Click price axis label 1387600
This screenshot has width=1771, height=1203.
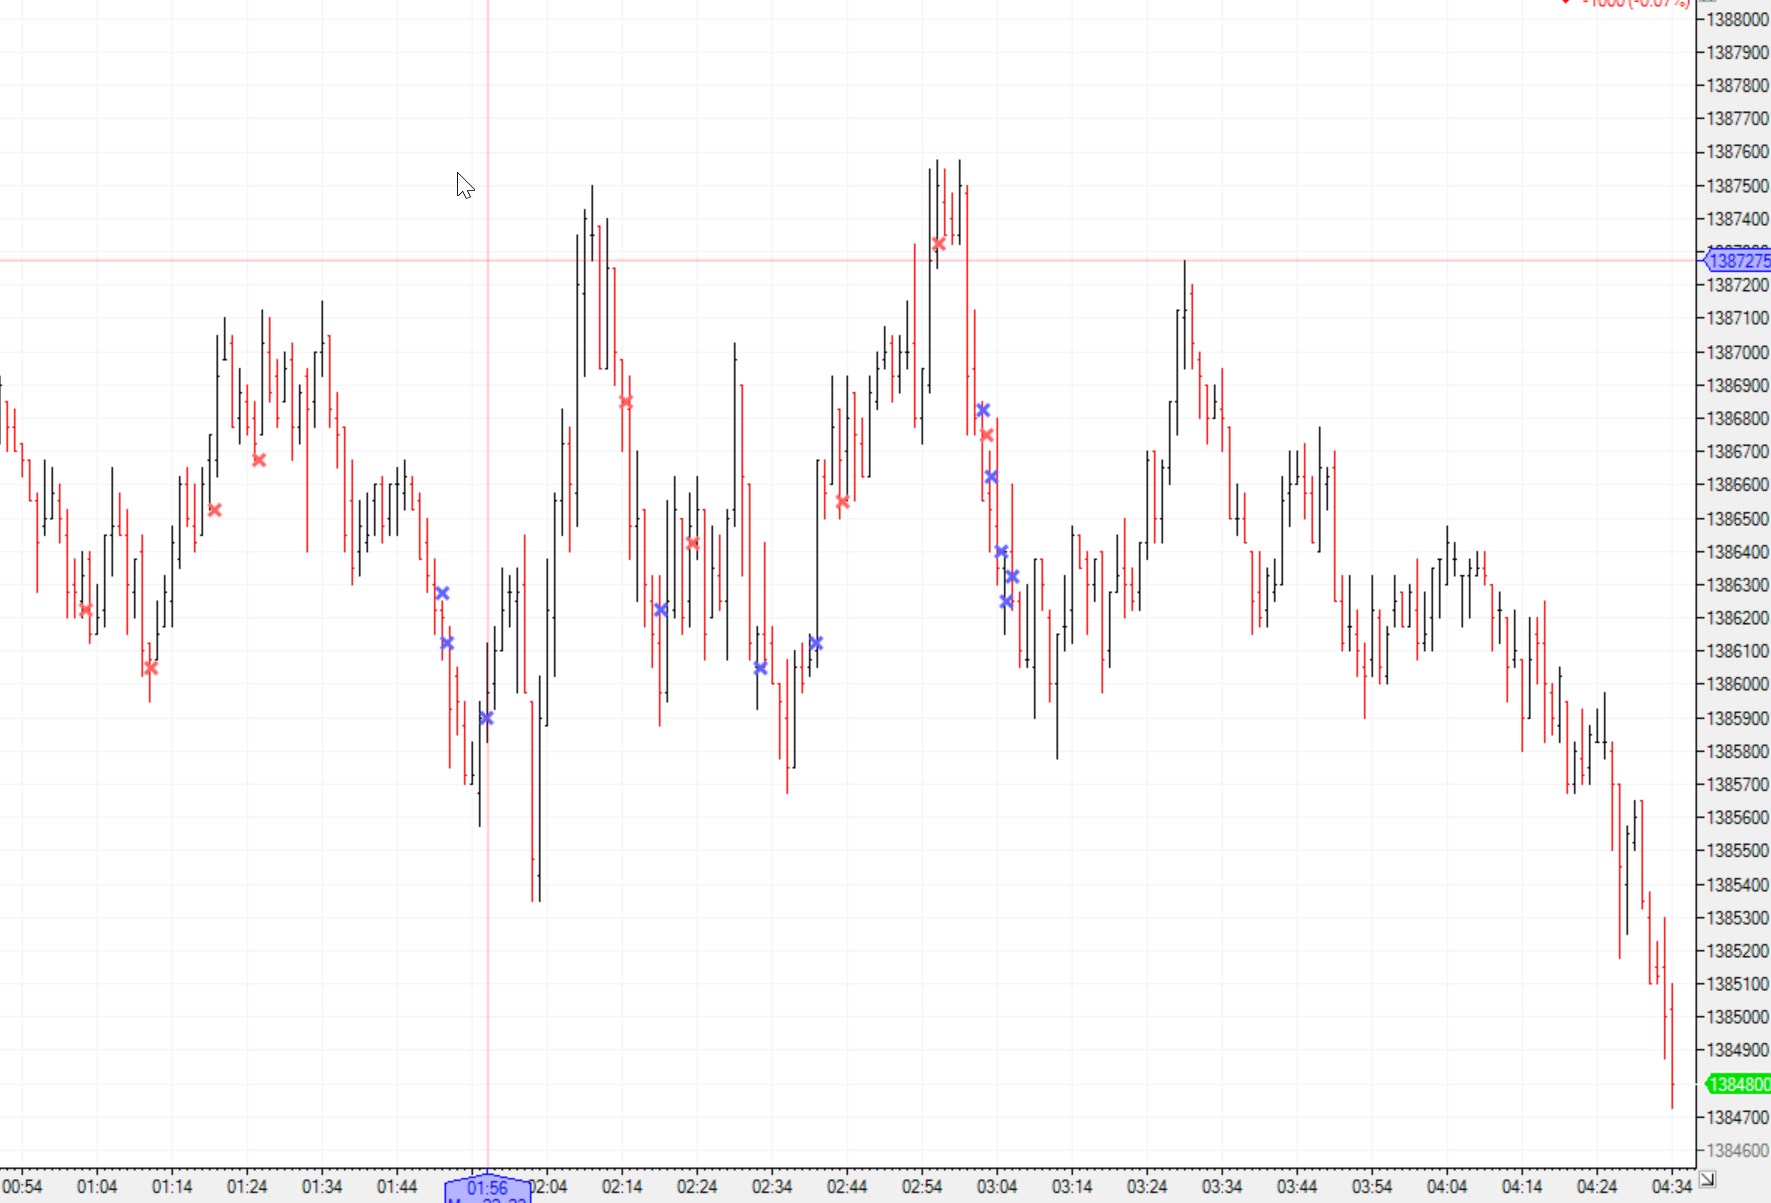pyautogui.click(x=1738, y=152)
